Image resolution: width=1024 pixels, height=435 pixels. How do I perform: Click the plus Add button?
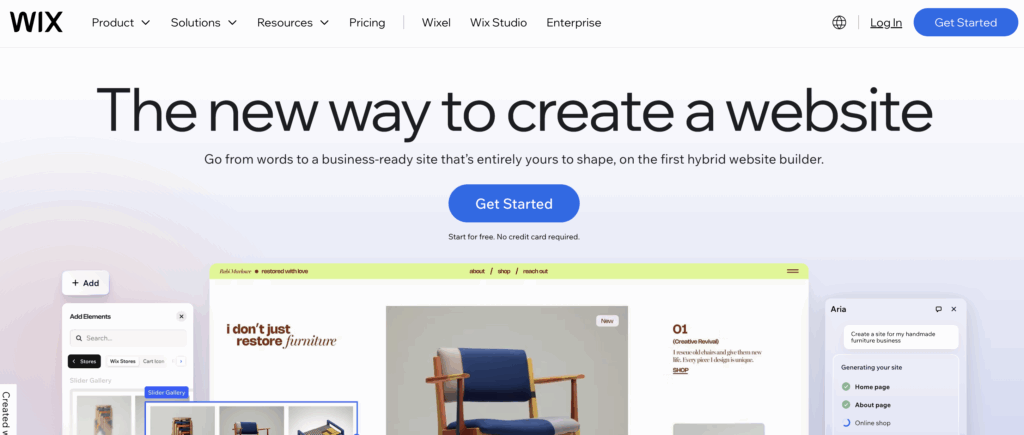coord(86,283)
